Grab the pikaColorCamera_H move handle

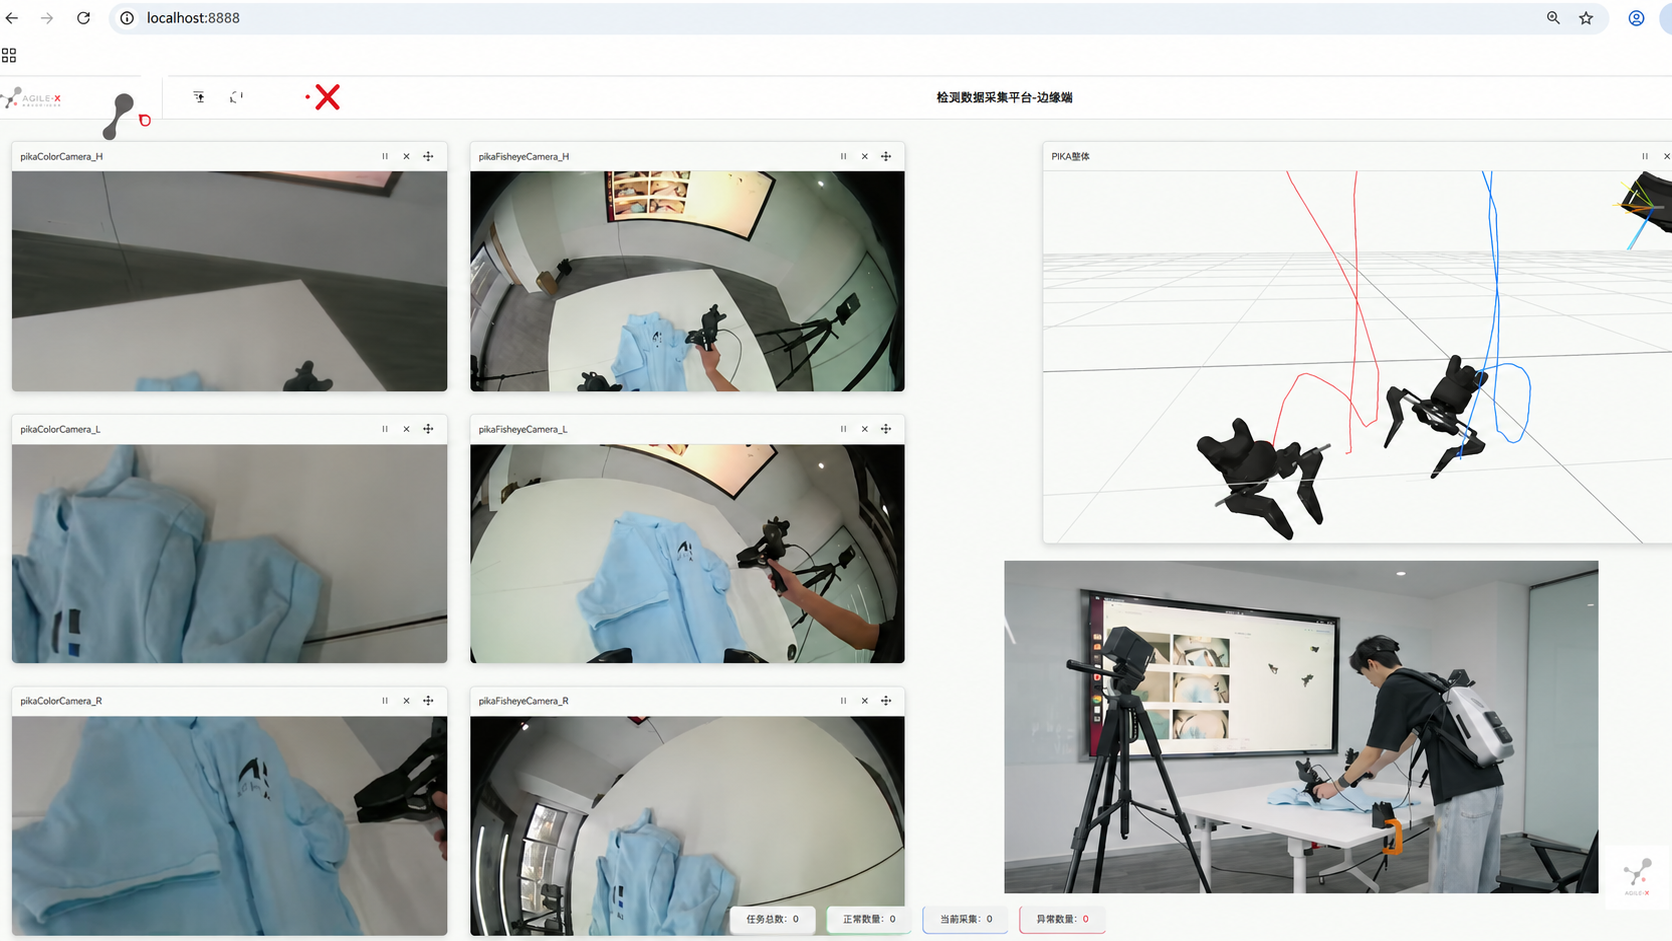pos(428,156)
